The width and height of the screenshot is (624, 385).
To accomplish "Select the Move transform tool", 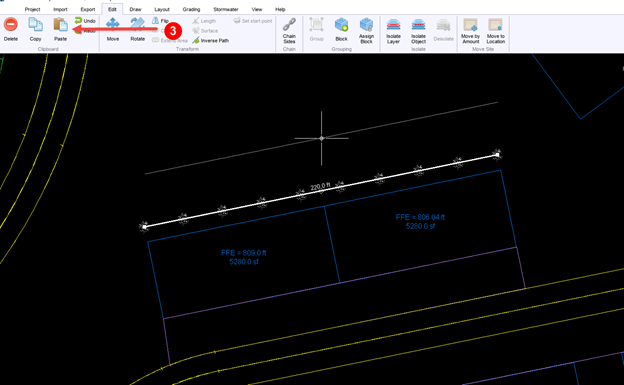I will point(113,29).
